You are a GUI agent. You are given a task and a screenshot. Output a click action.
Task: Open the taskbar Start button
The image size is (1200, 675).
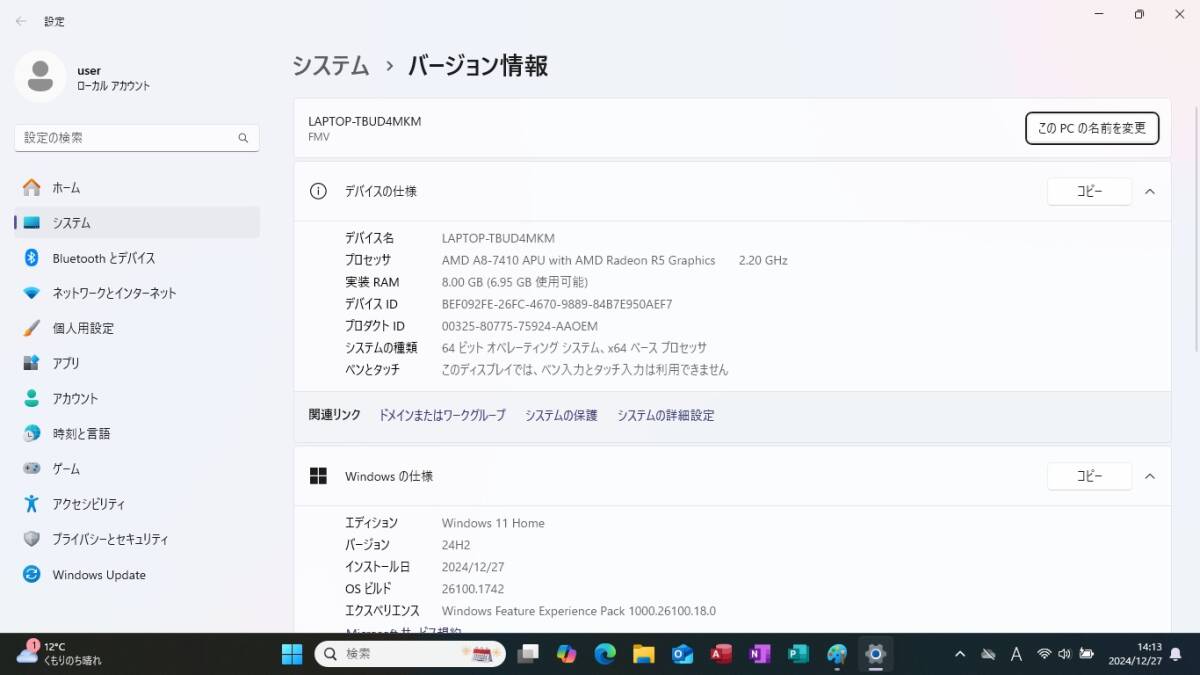click(x=292, y=654)
